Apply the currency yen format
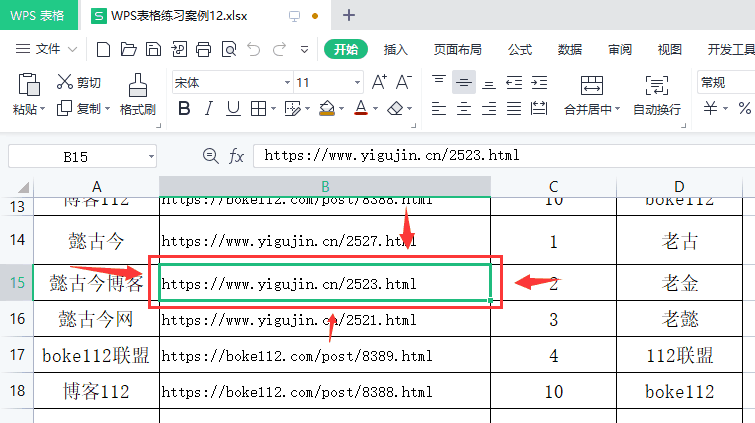Screen dimensions: 755x423 [x=710, y=108]
